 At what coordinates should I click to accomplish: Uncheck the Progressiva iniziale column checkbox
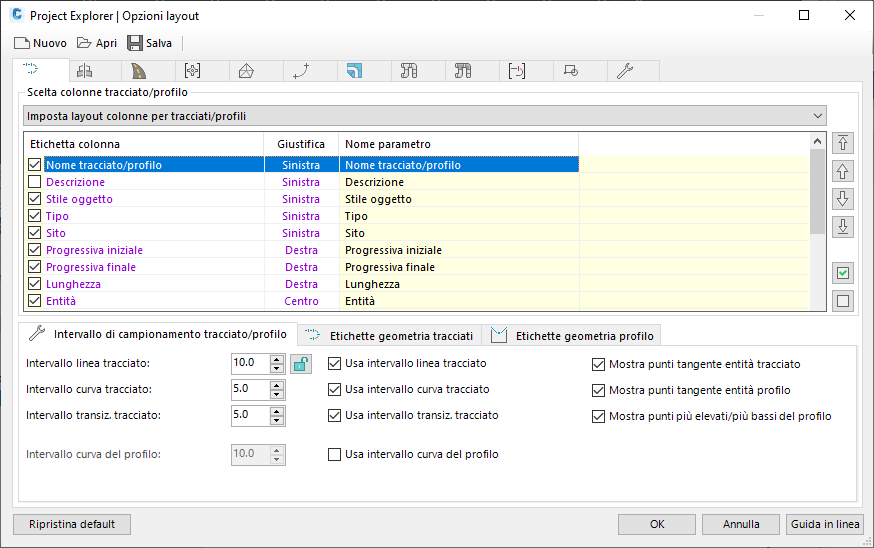click(35, 250)
